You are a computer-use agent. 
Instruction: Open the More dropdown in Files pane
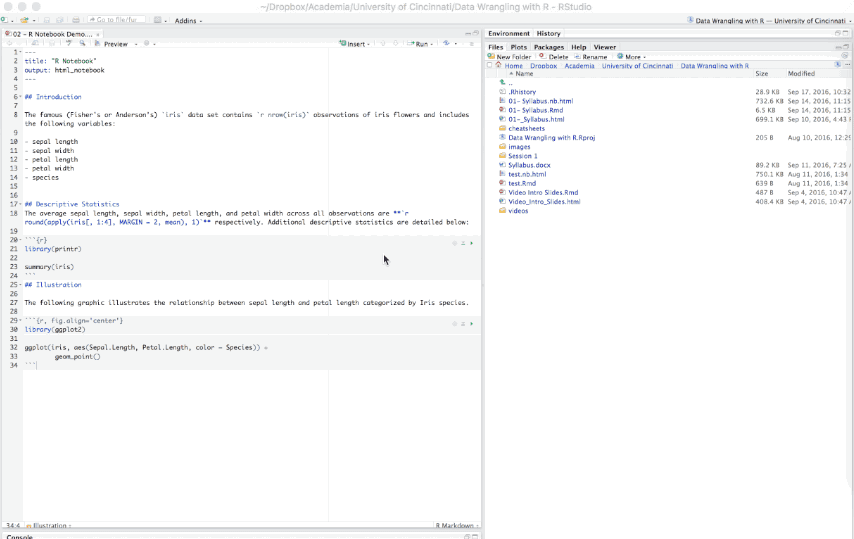click(631, 57)
